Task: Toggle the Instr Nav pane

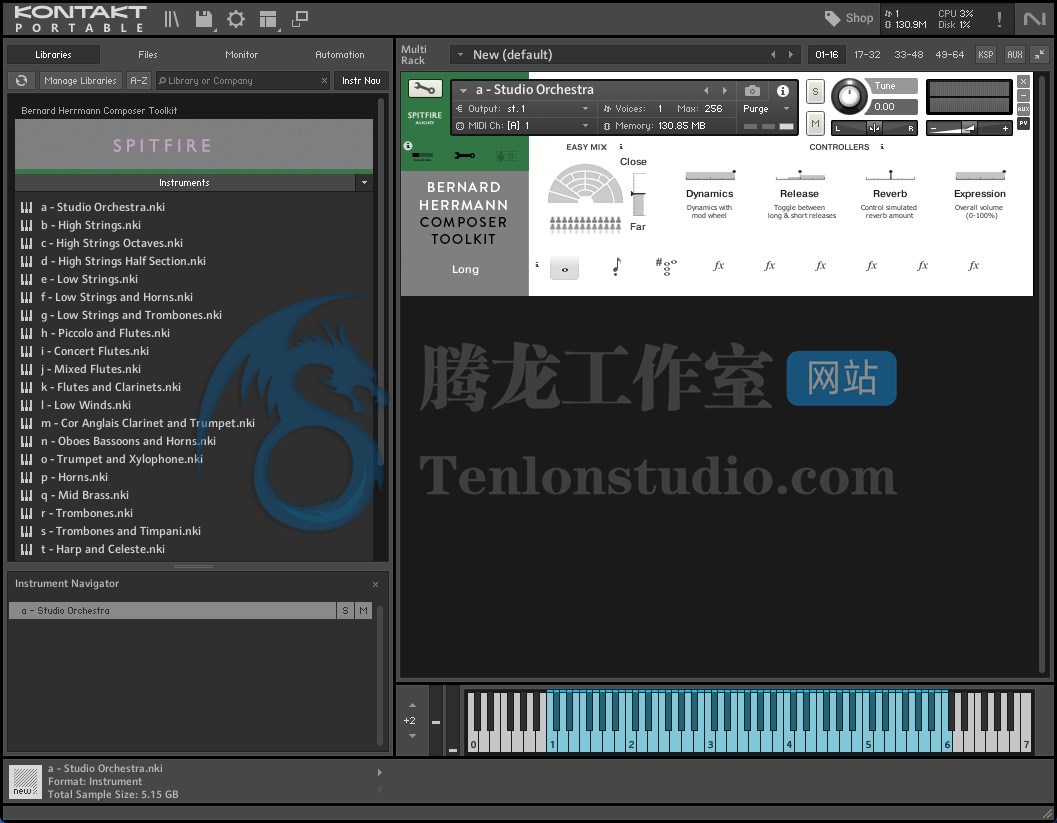Action: click(361, 80)
